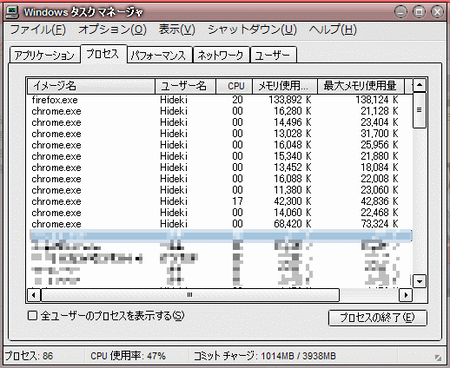Screen dimensions: 450x368
Task: Switch to the パフォーマンス tab
Action: (159, 55)
